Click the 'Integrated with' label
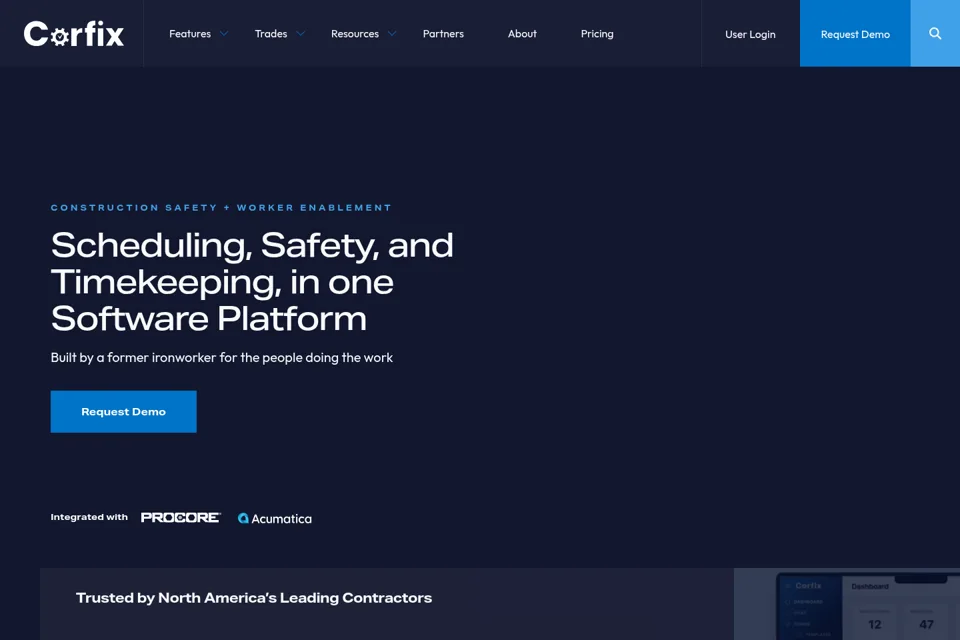 coord(89,517)
